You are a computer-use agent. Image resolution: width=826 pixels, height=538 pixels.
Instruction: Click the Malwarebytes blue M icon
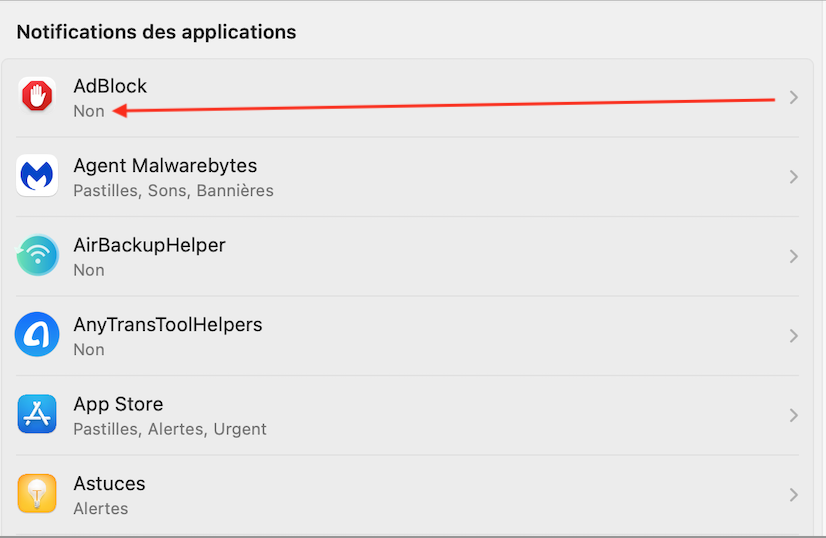pyautogui.click(x=37, y=176)
